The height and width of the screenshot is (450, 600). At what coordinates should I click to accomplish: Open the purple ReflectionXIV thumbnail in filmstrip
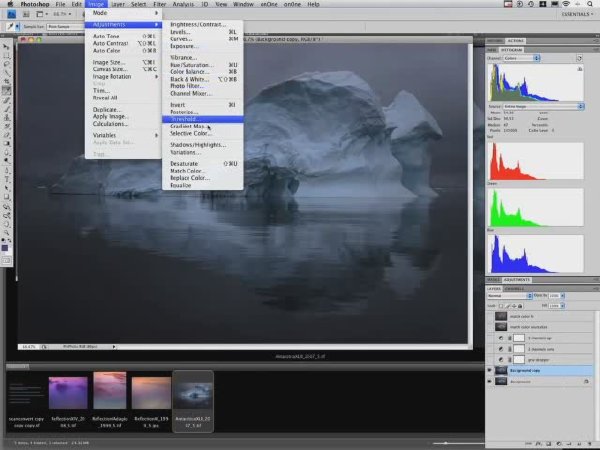[68, 393]
